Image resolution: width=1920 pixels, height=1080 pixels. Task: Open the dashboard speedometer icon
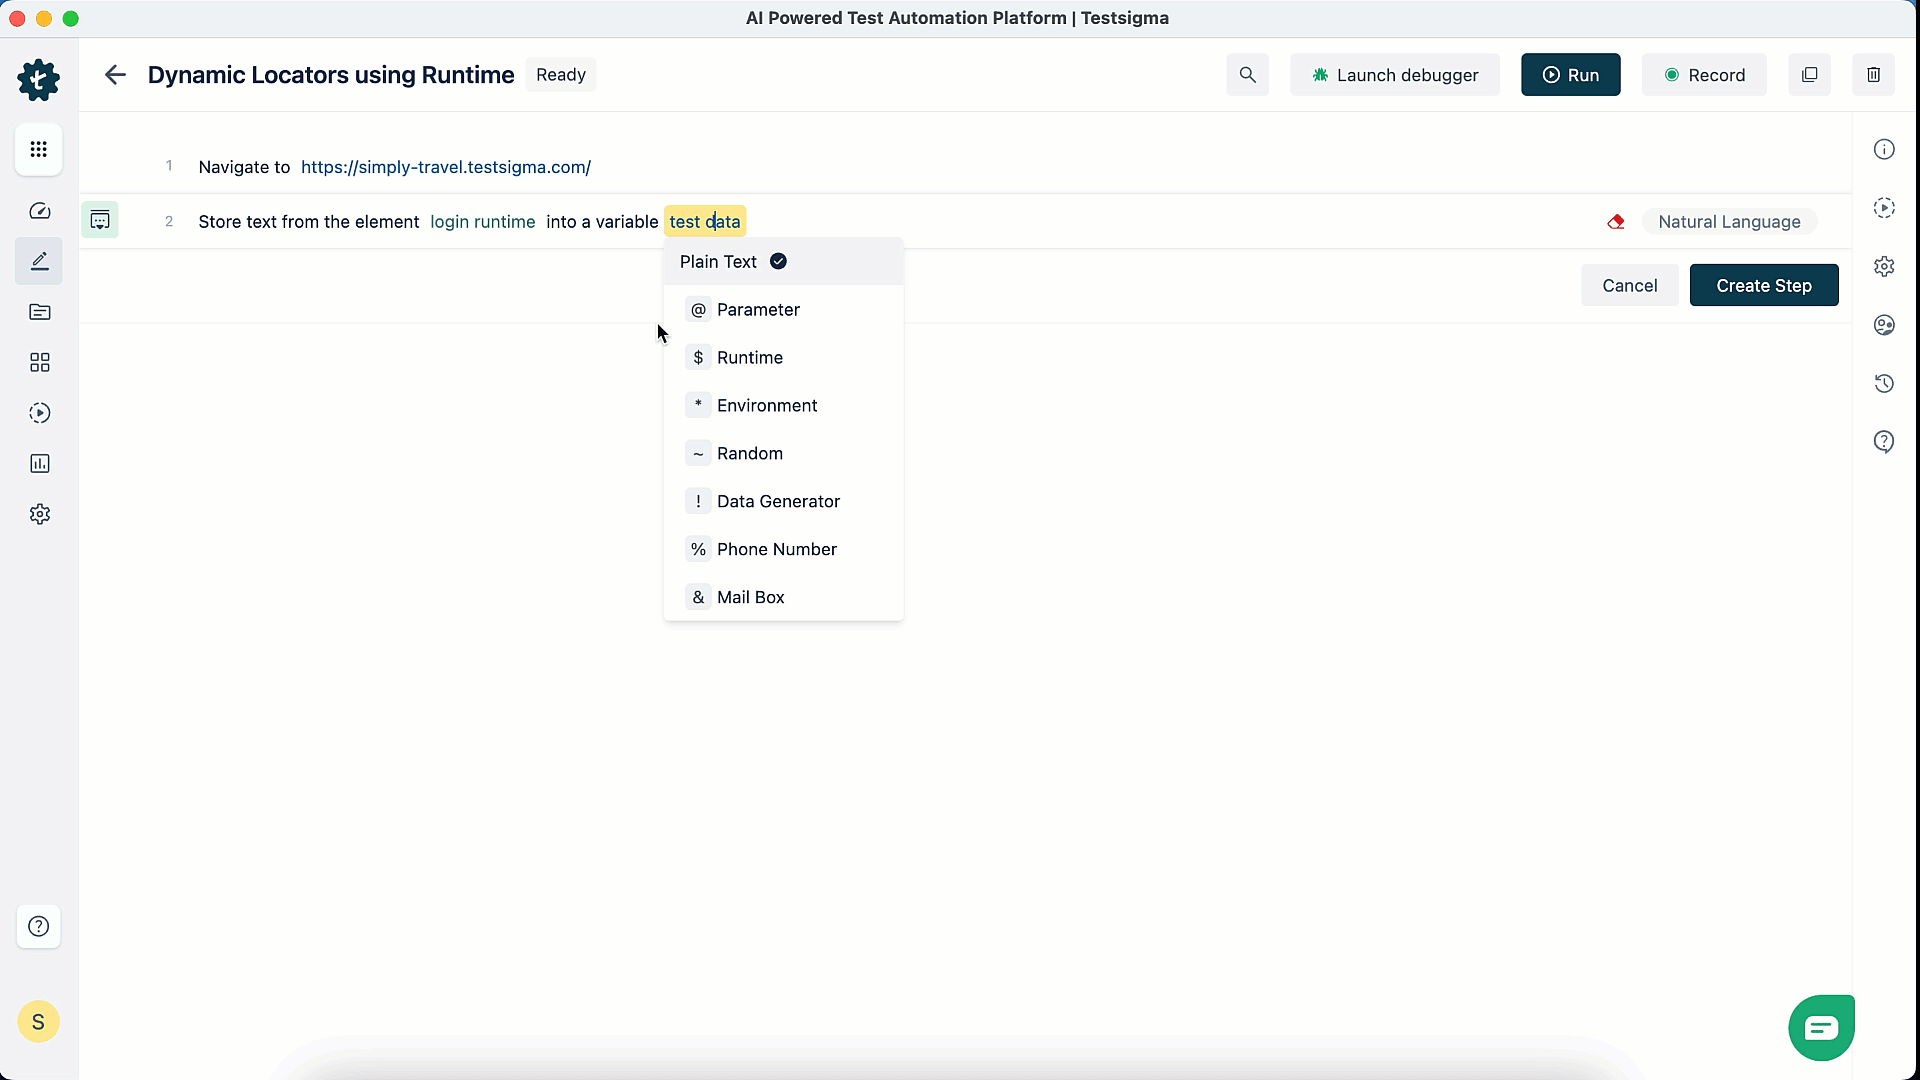pyautogui.click(x=39, y=210)
